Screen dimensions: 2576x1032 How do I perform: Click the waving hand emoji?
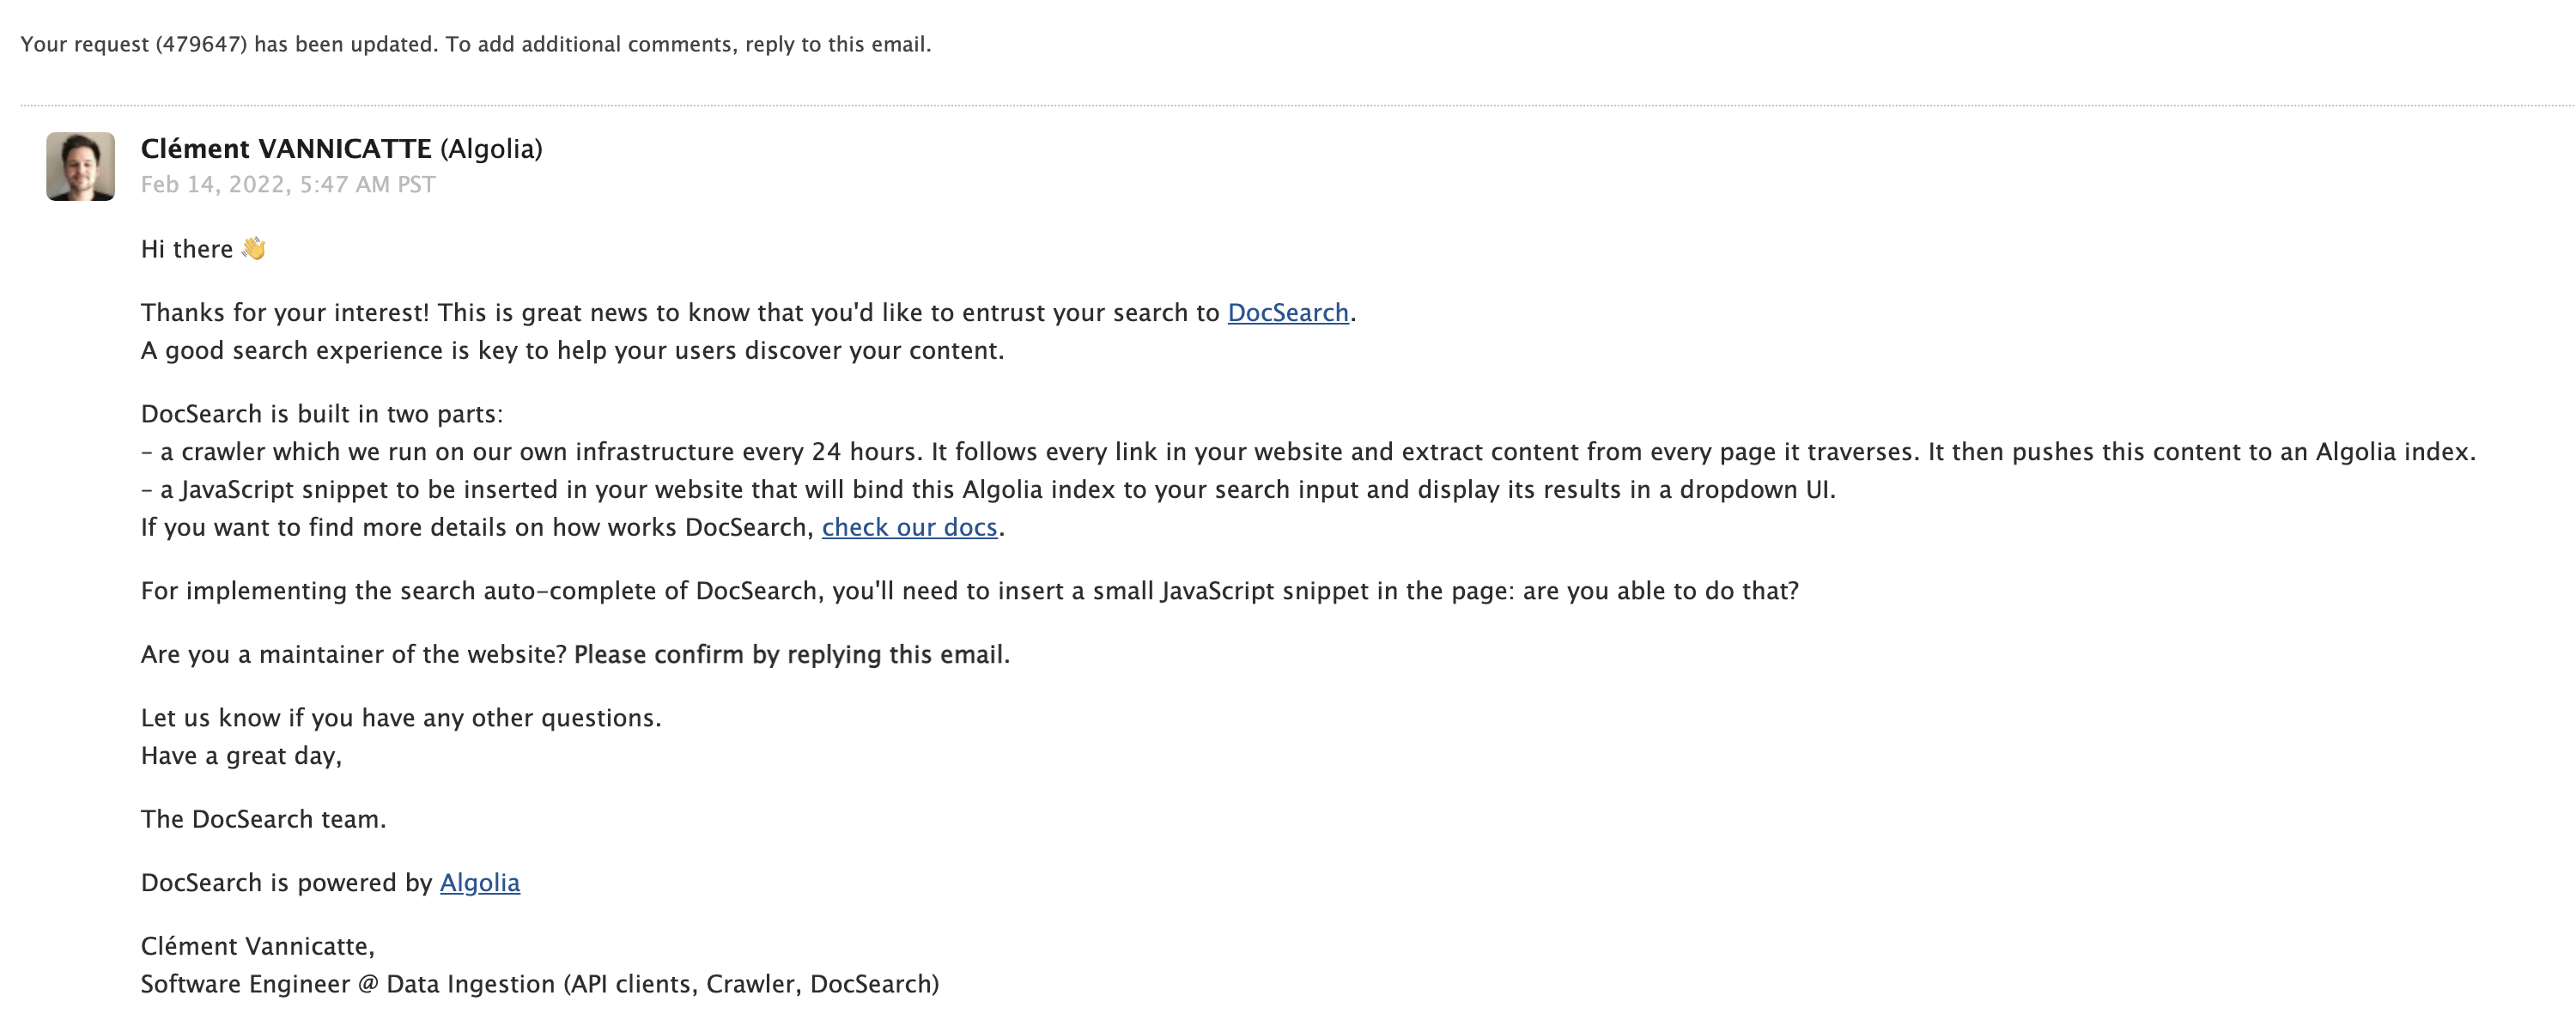[x=253, y=249]
